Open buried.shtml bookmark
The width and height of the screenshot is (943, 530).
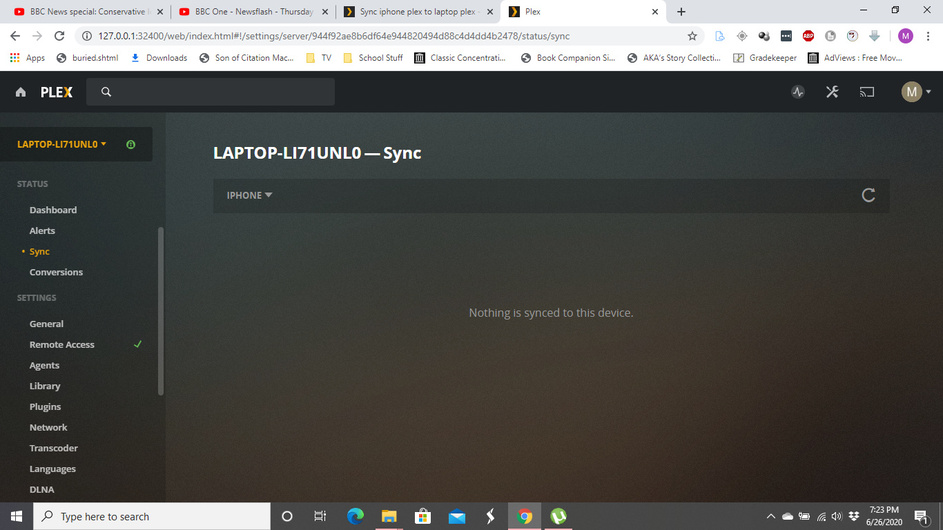click(87, 58)
